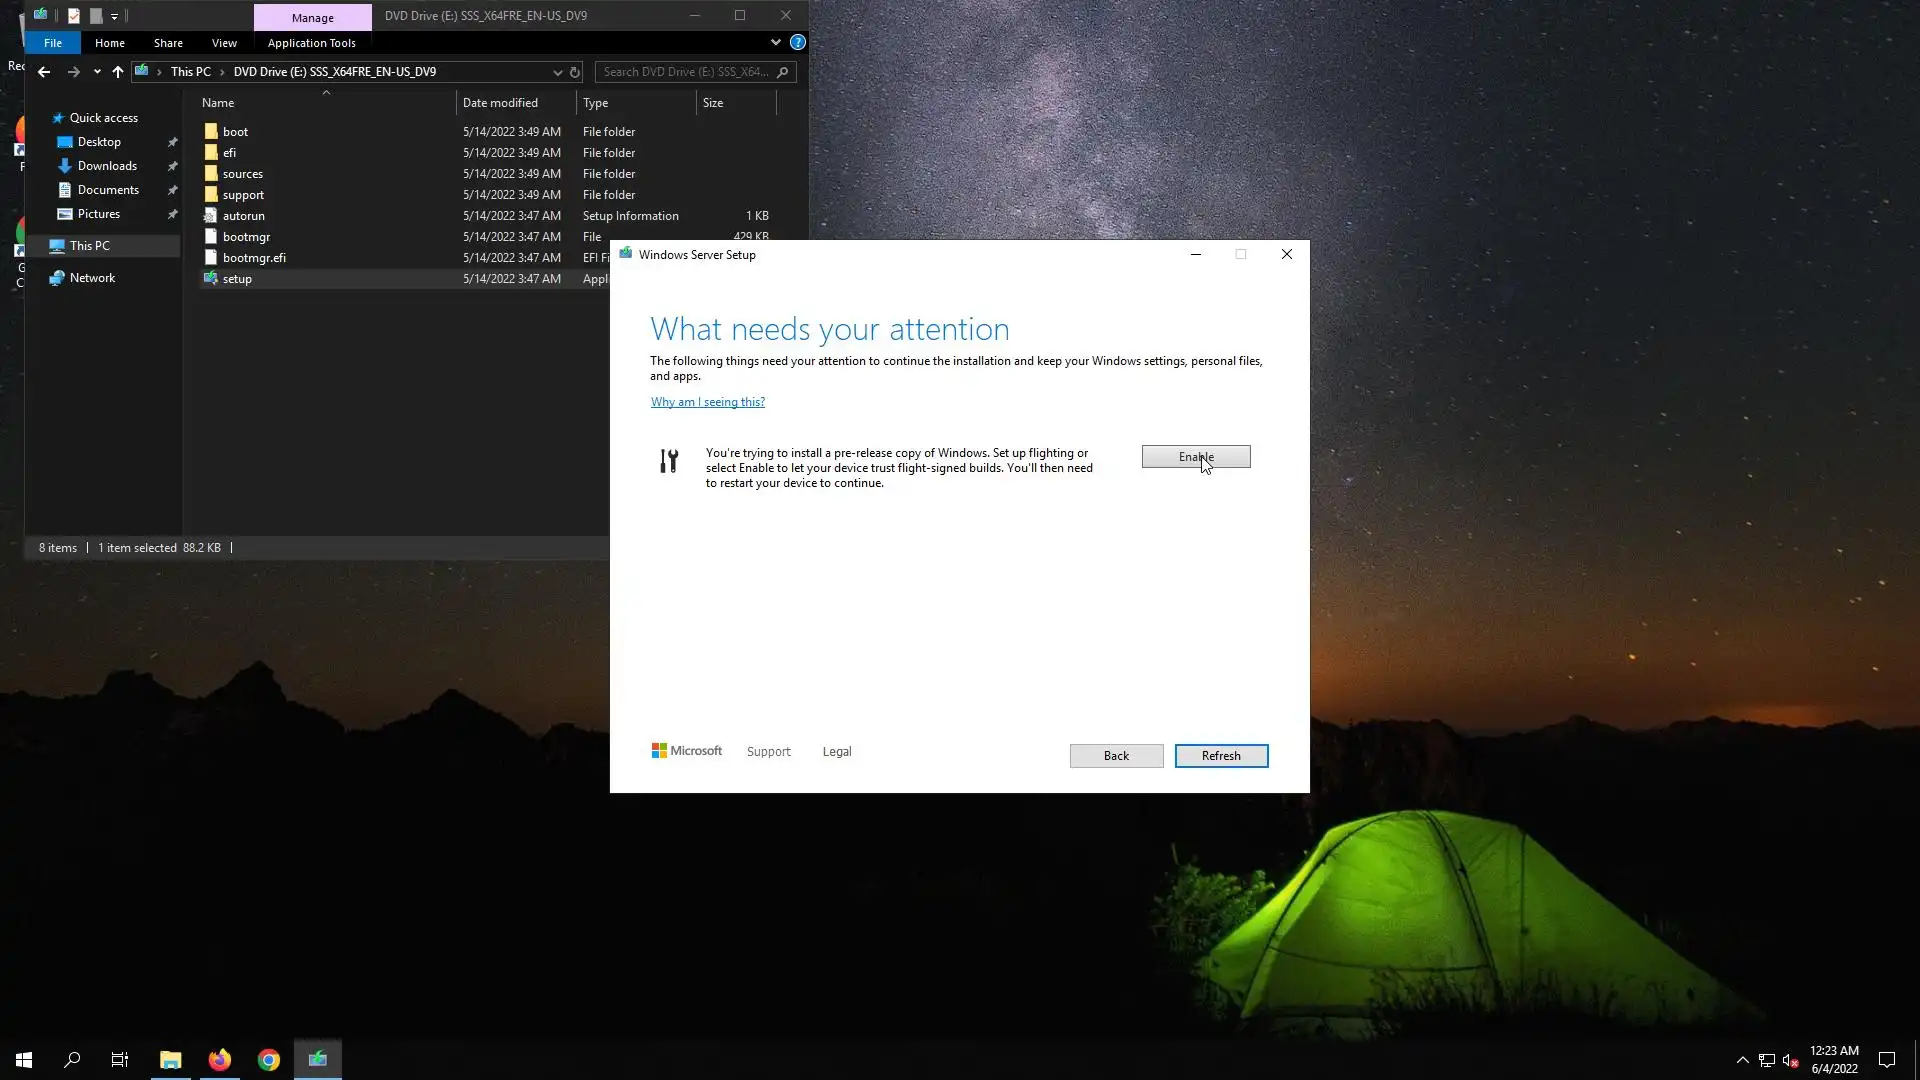Click the Enable button for flight-signed builds

click(x=1195, y=457)
